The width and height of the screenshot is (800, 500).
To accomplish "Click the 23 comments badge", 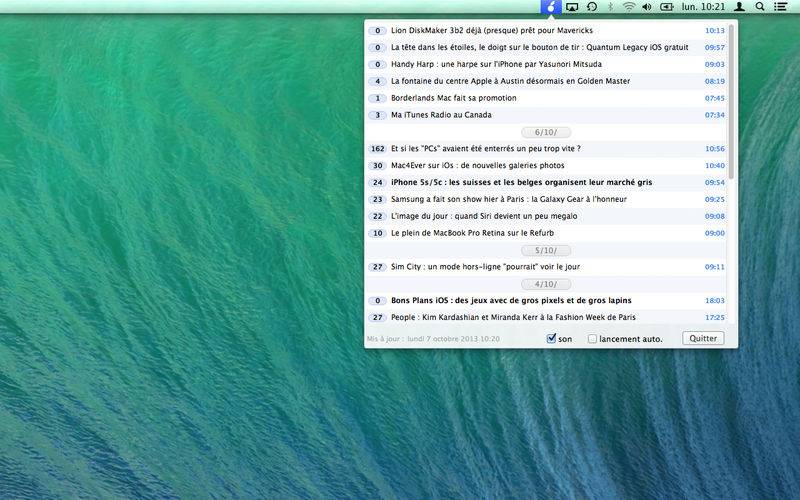I will (x=378, y=199).
